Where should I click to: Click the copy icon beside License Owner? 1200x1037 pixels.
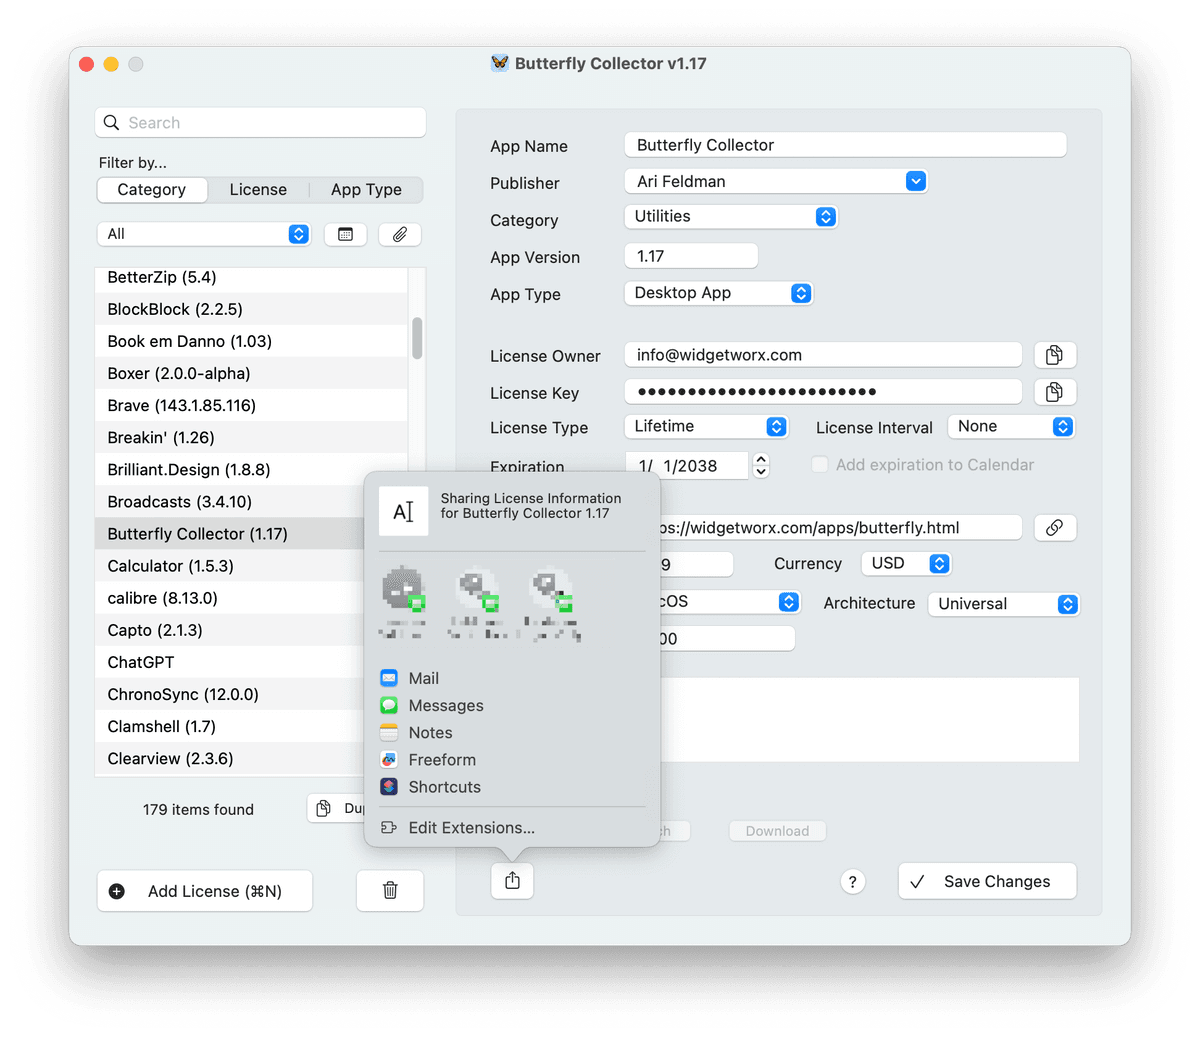point(1054,355)
